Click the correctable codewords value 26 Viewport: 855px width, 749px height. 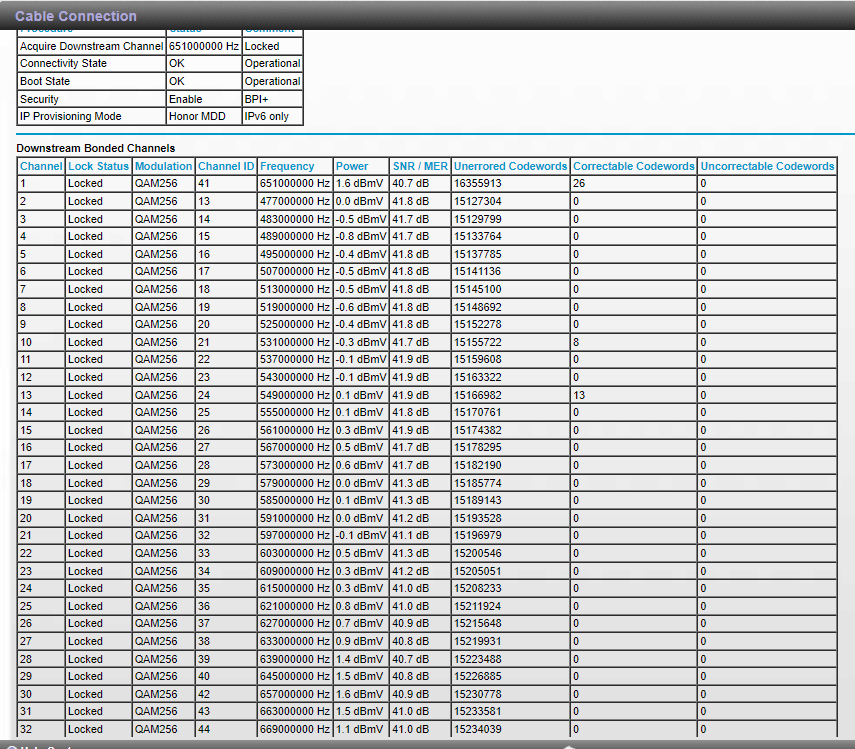tap(579, 184)
